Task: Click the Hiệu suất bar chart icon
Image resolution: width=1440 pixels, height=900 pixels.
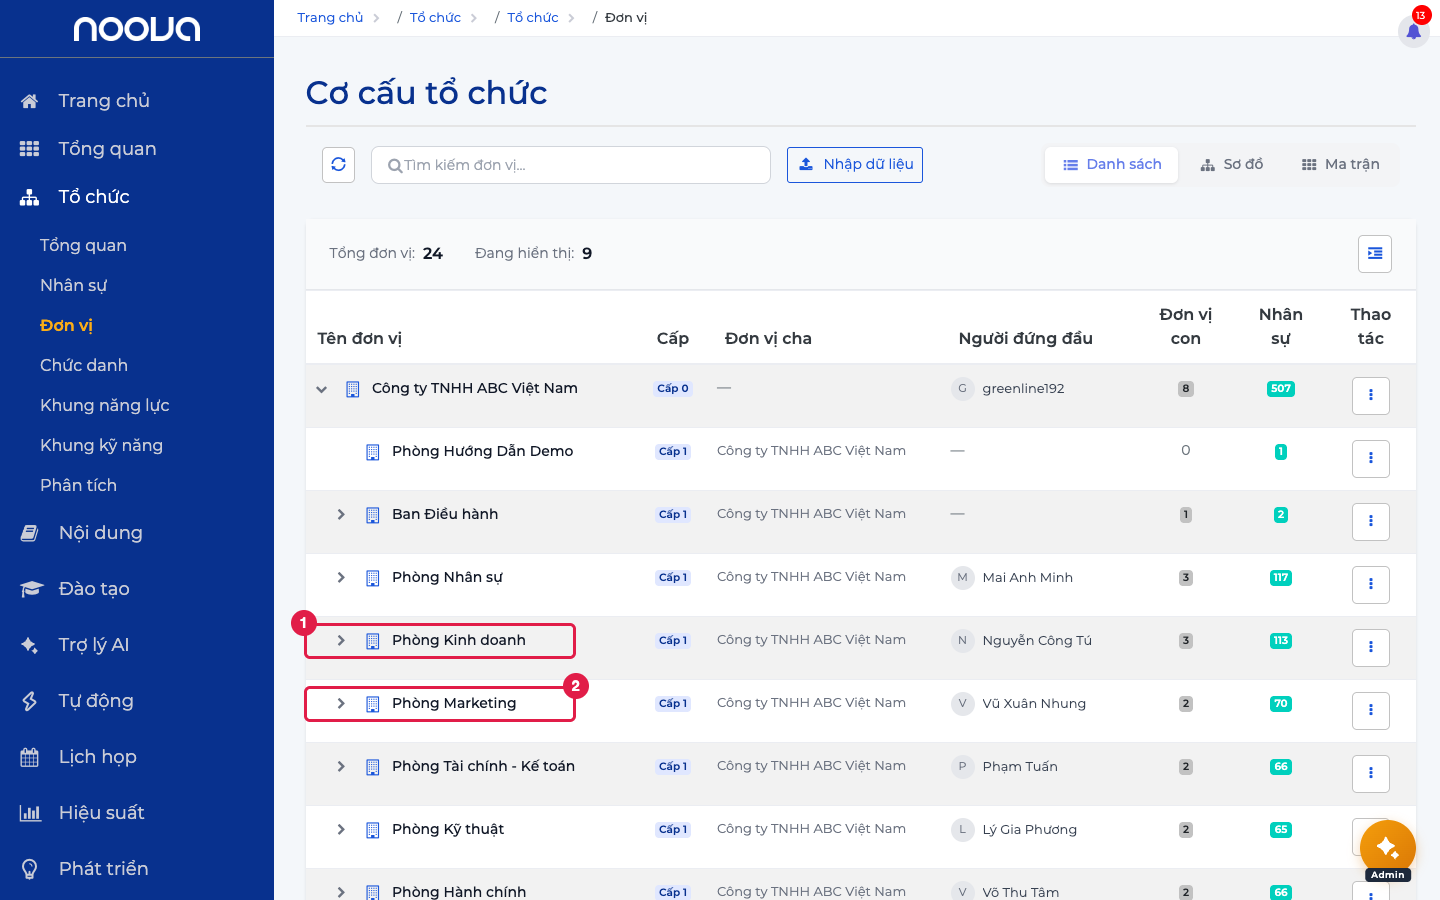Action: click(30, 813)
